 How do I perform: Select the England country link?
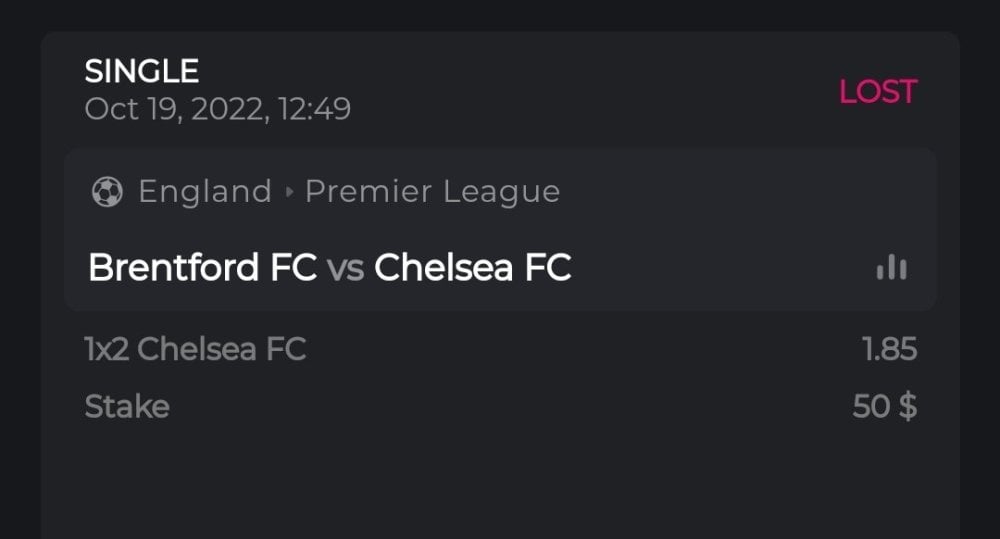(205, 191)
